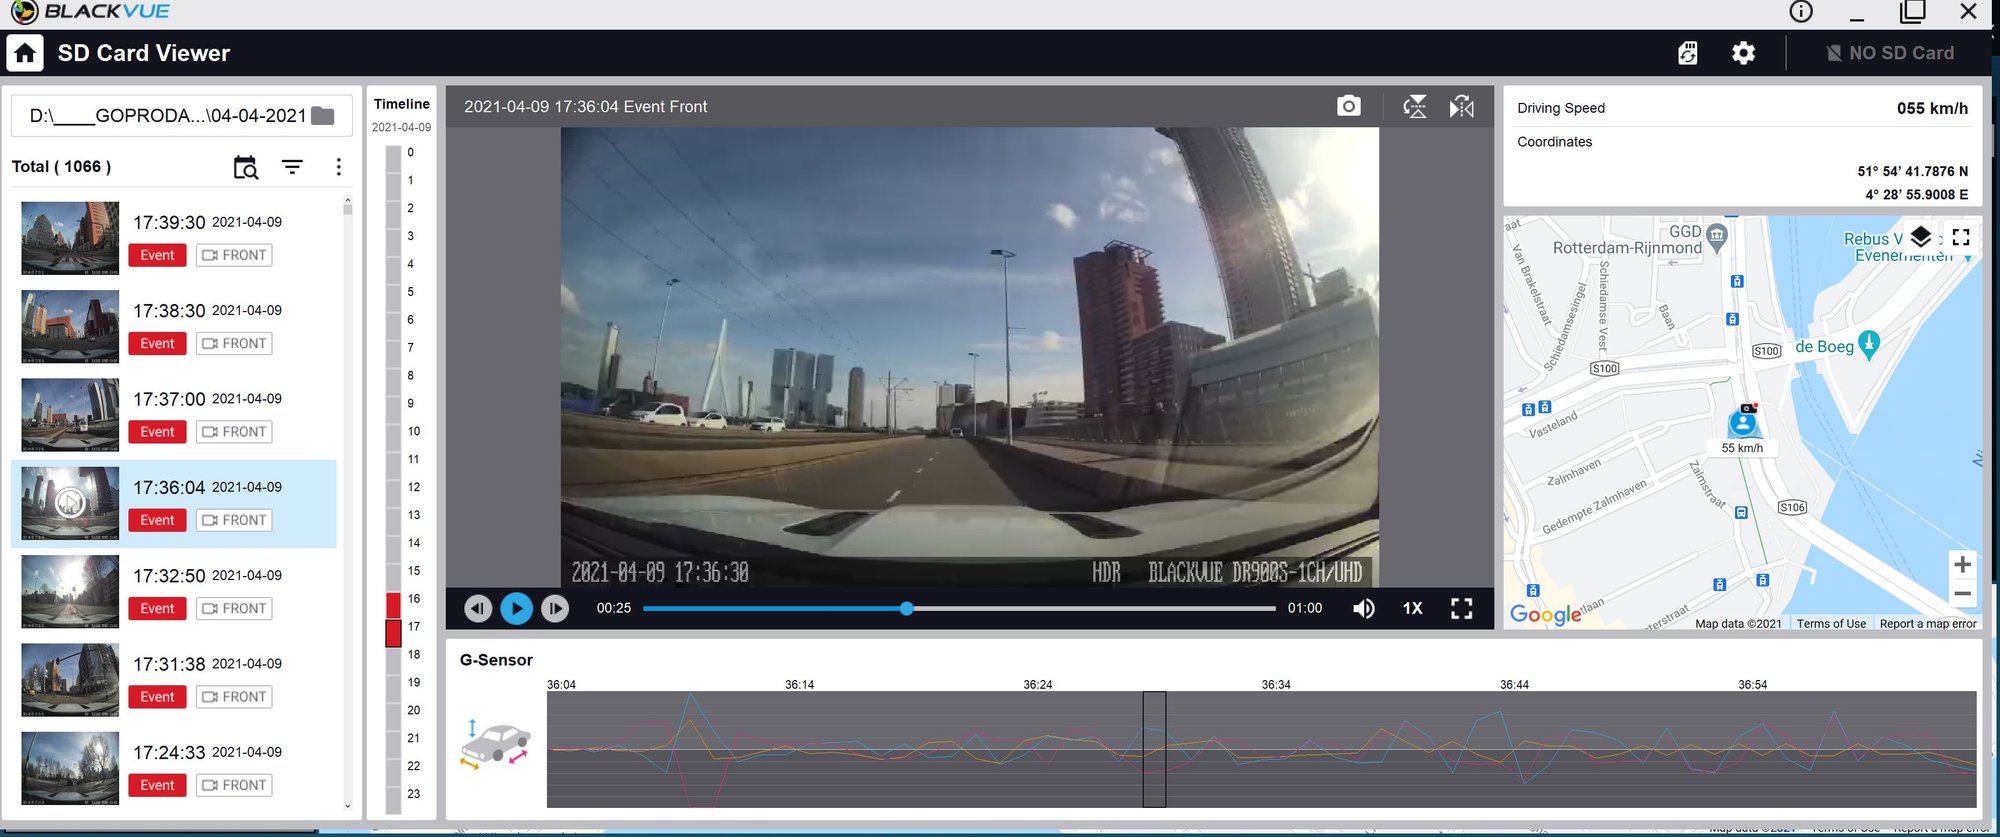Viewport: 2000px width, 837px height.
Task: Click the Home icon
Action: (25, 53)
